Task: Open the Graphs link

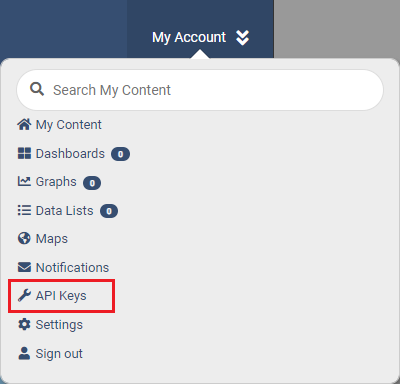Action: click(x=56, y=182)
